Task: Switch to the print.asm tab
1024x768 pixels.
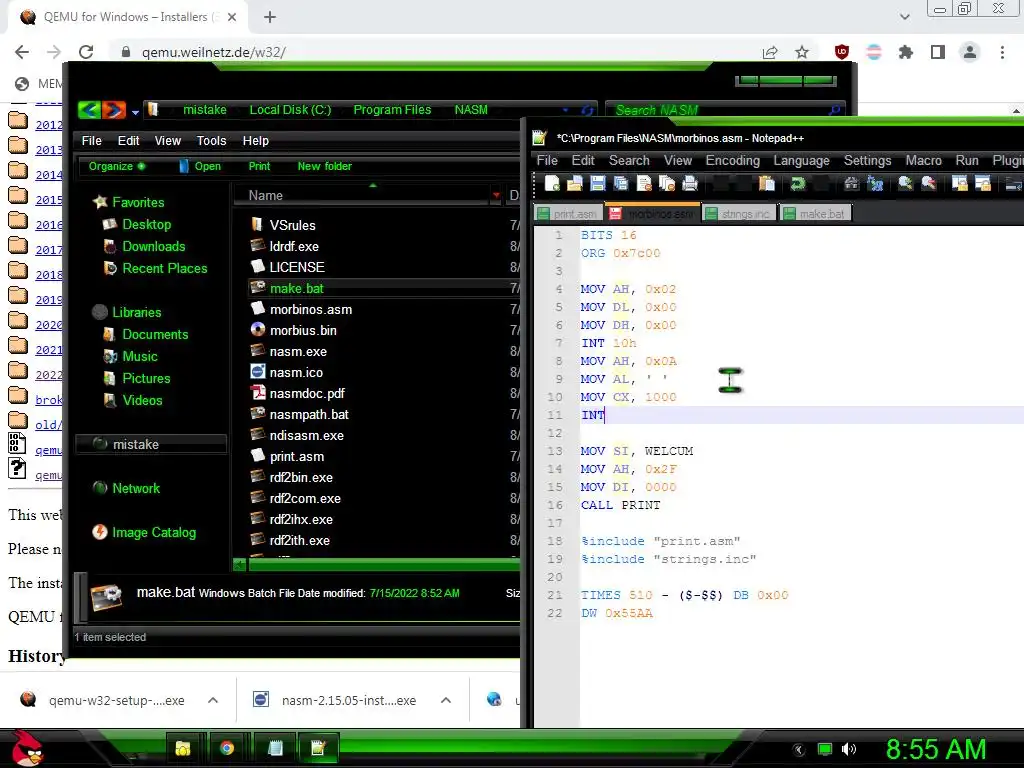Action: click(567, 214)
